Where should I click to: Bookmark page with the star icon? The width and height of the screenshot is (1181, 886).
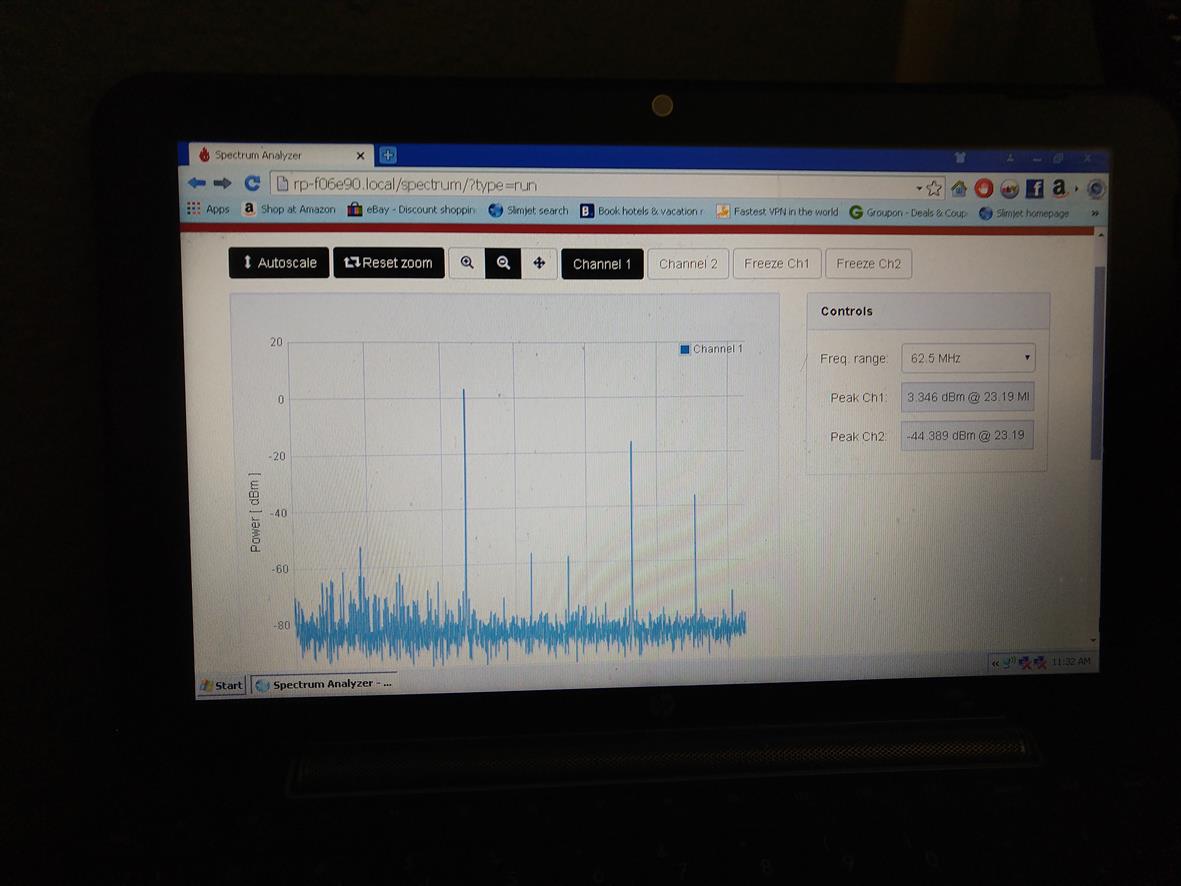[x=934, y=188]
